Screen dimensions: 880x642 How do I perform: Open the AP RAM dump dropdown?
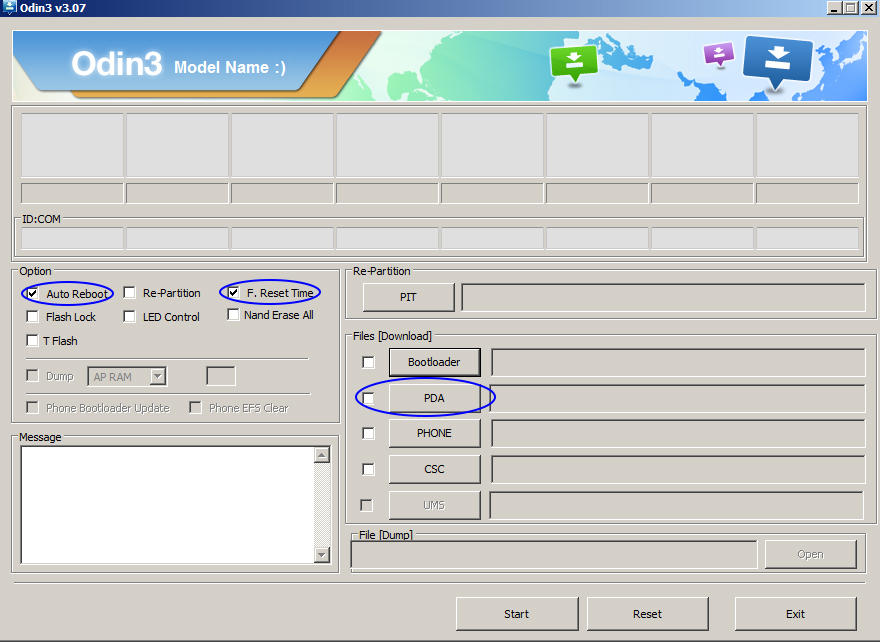click(x=158, y=377)
